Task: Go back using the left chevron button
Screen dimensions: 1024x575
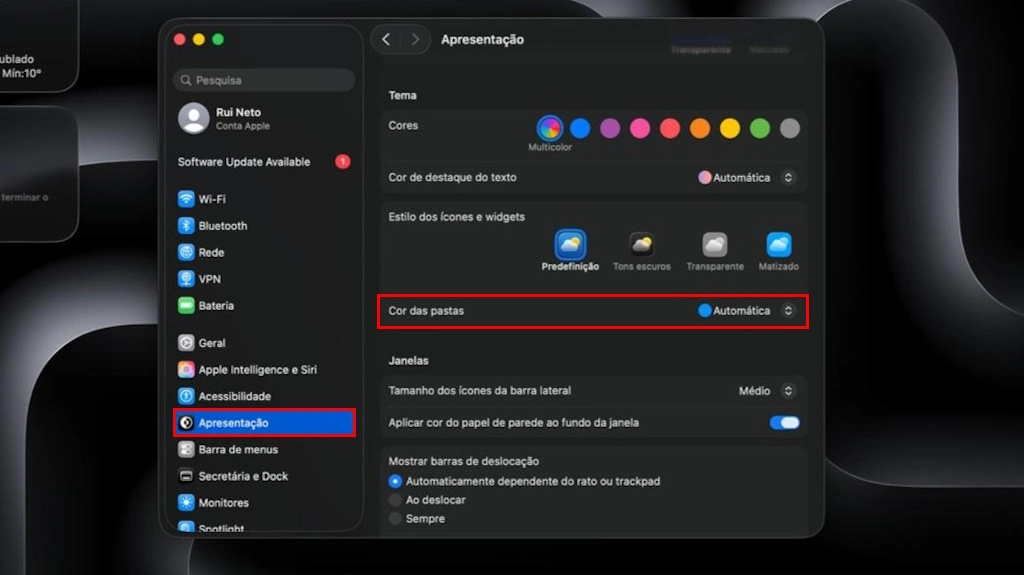Action: pyautogui.click(x=387, y=40)
